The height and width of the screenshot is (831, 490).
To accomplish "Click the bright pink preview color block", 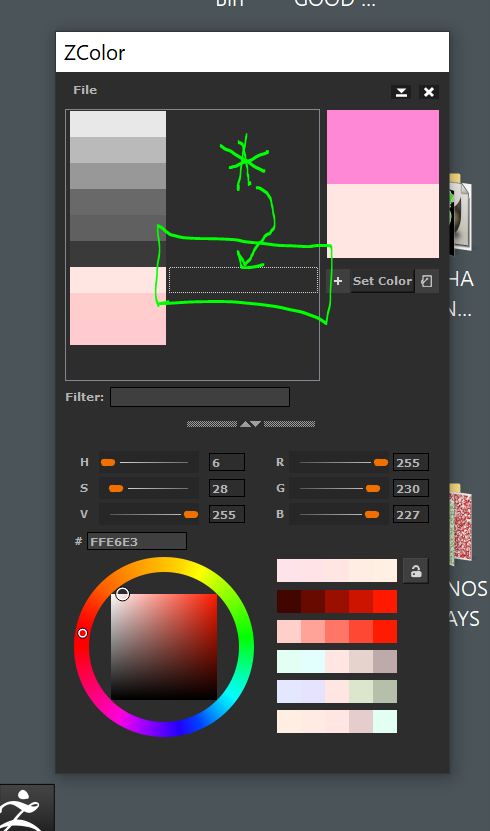I will (x=382, y=147).
